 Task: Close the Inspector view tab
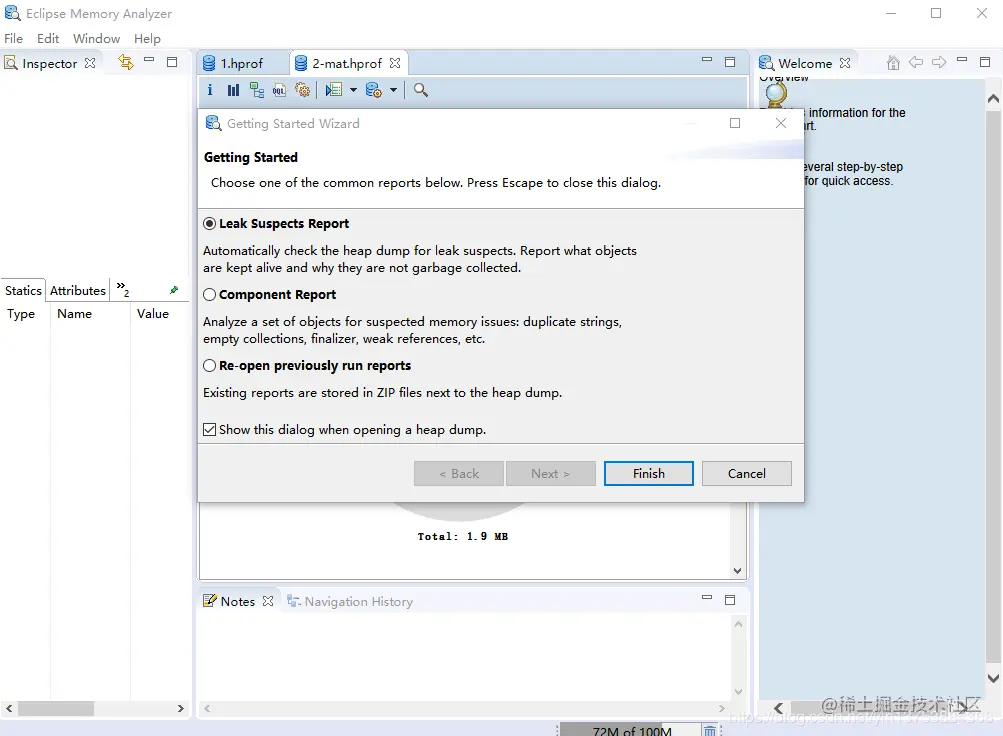click(90, 63)
